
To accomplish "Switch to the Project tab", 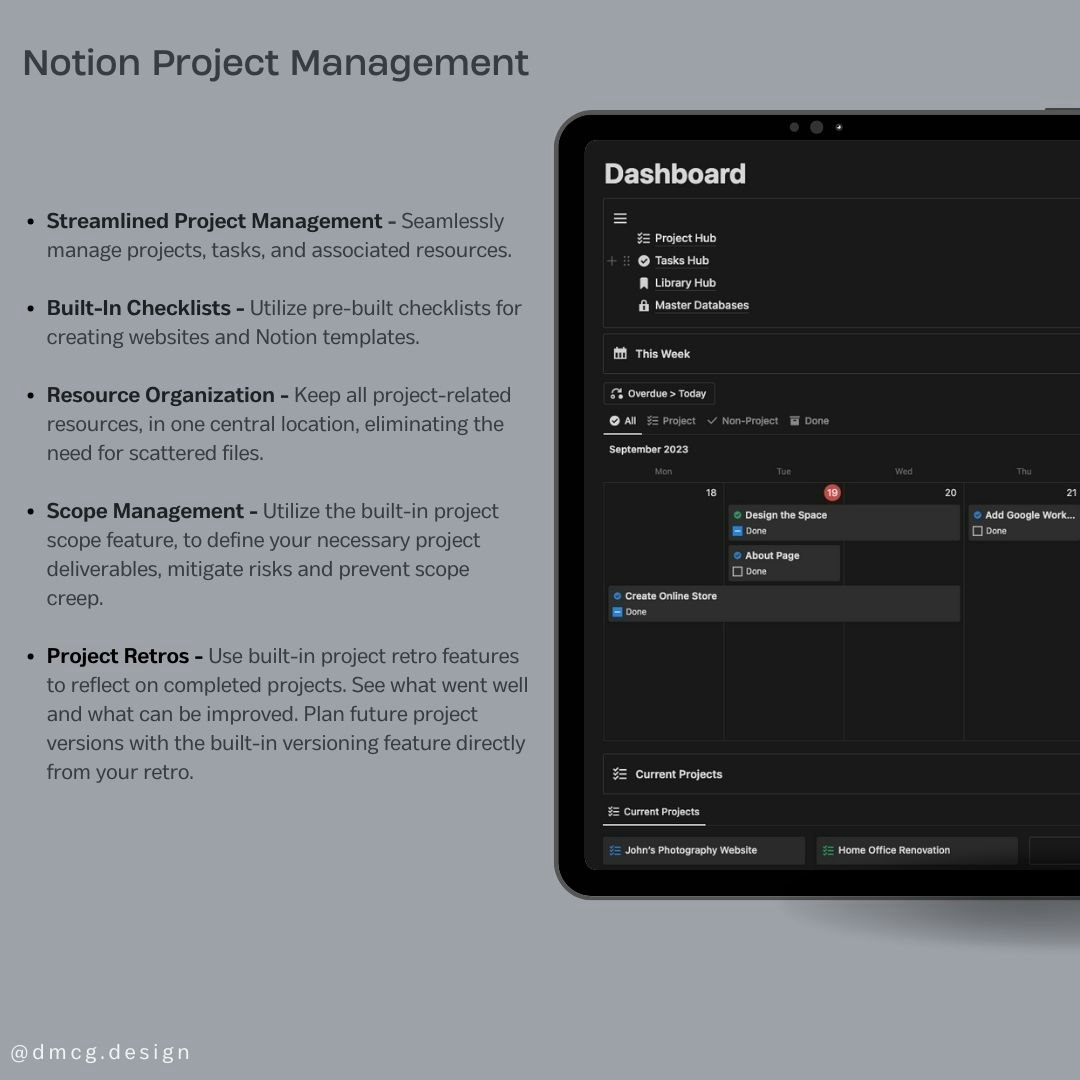I will tap(672, 421).
